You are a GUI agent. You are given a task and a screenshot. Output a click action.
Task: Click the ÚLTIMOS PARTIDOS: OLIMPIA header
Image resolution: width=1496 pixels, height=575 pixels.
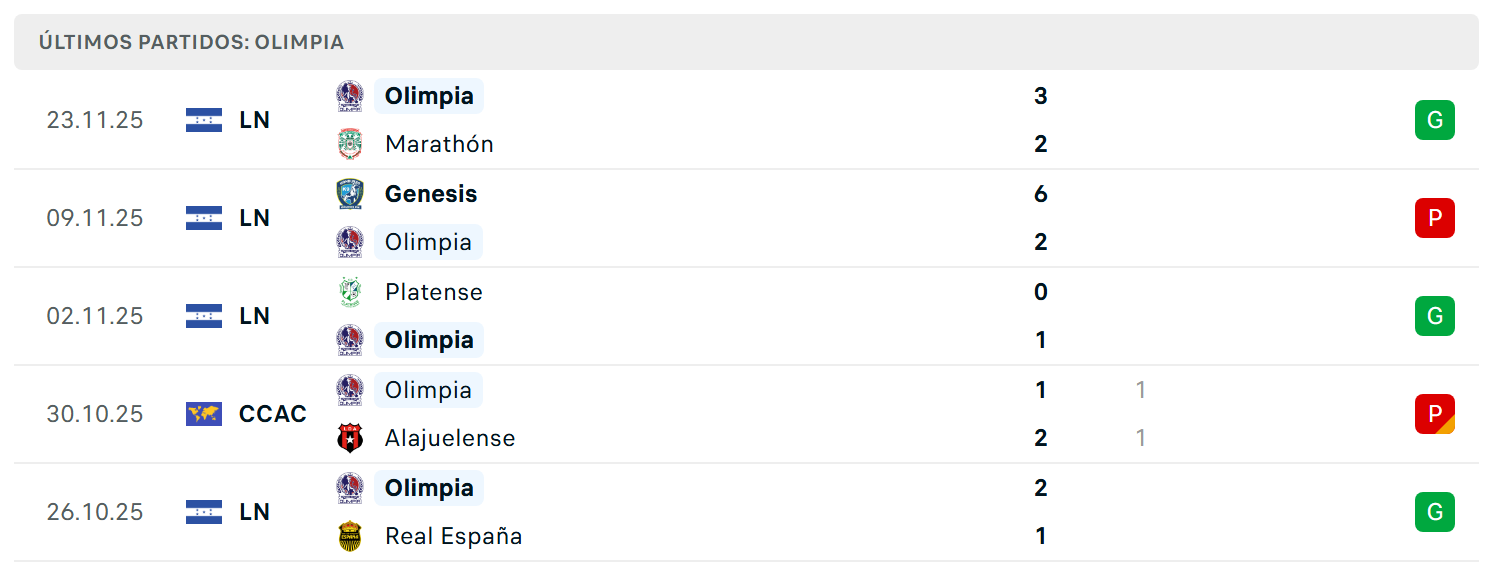click(191, 42)
